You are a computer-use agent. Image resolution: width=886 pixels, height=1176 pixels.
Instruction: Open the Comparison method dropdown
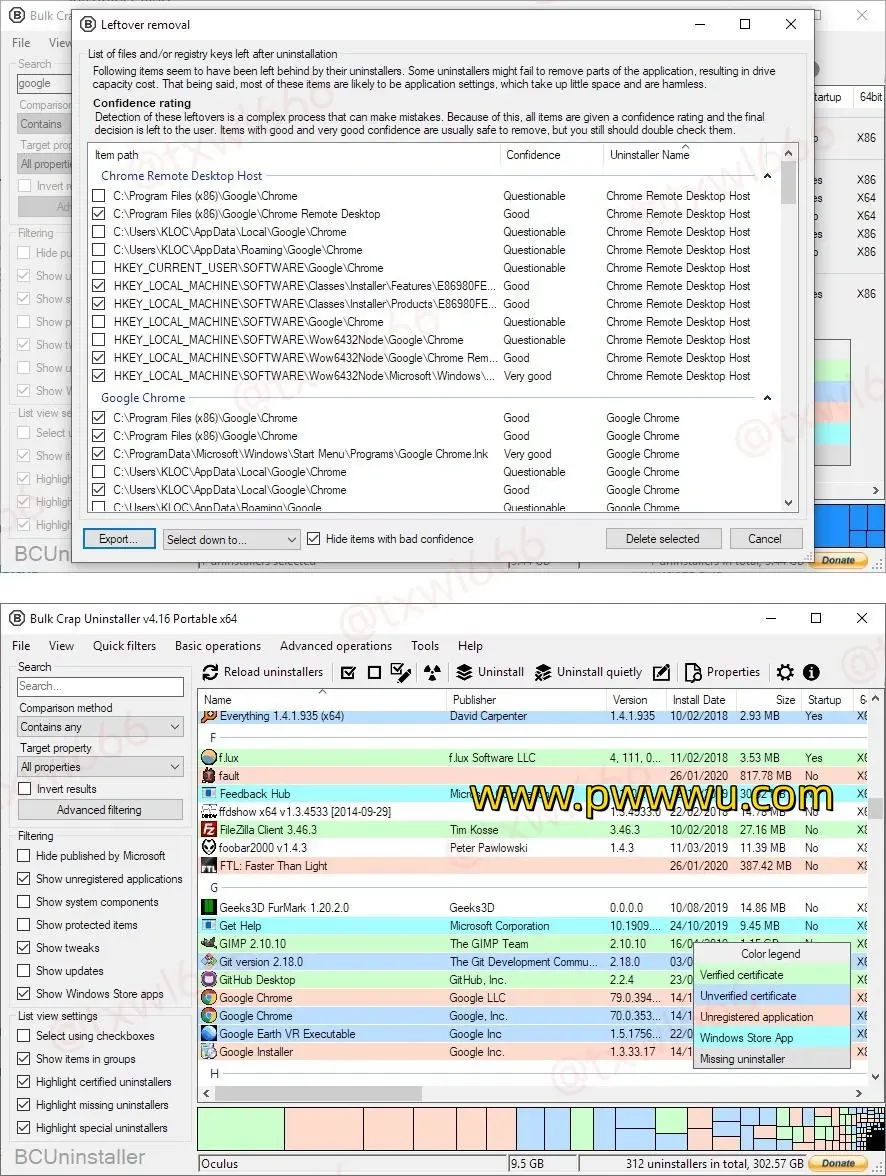point(100,727)
